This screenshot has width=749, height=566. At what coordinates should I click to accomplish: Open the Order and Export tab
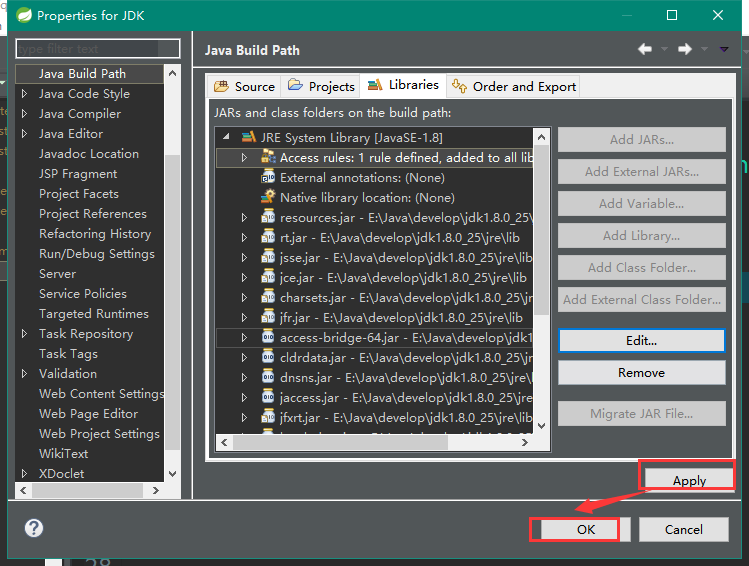[514, 86]
